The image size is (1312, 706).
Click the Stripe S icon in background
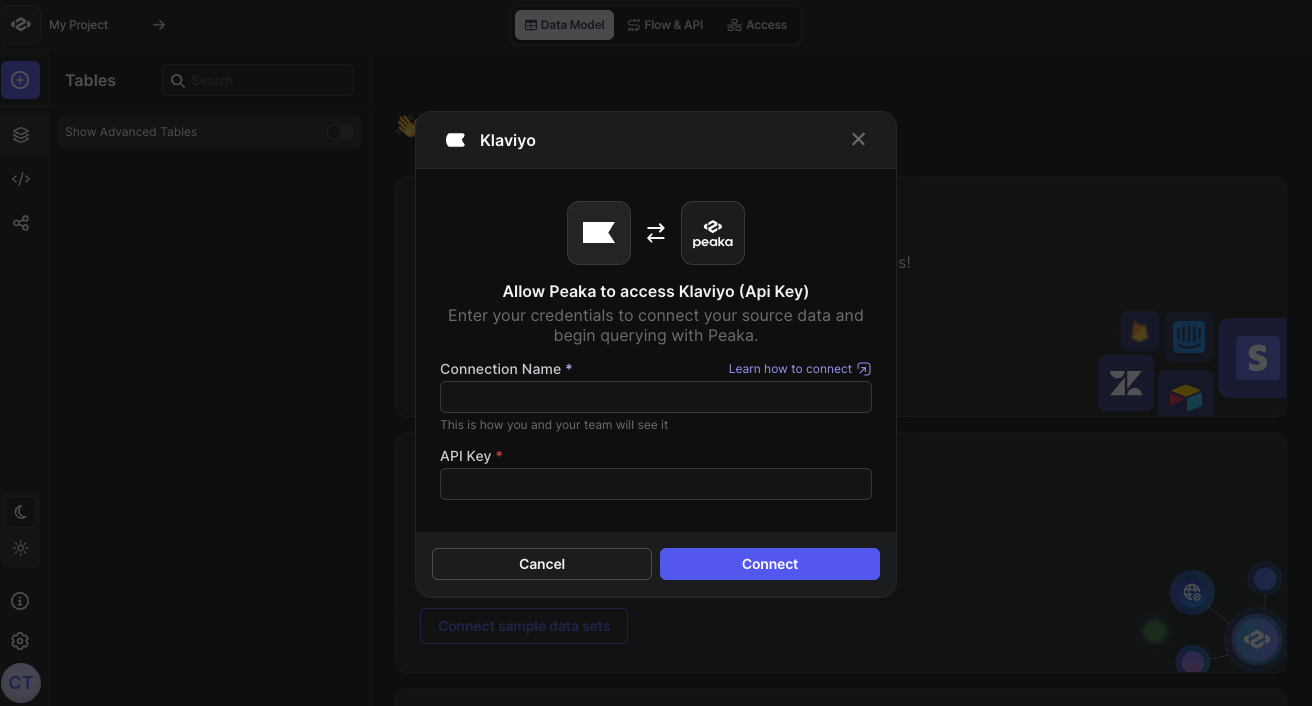click(x=1257, y=357)
